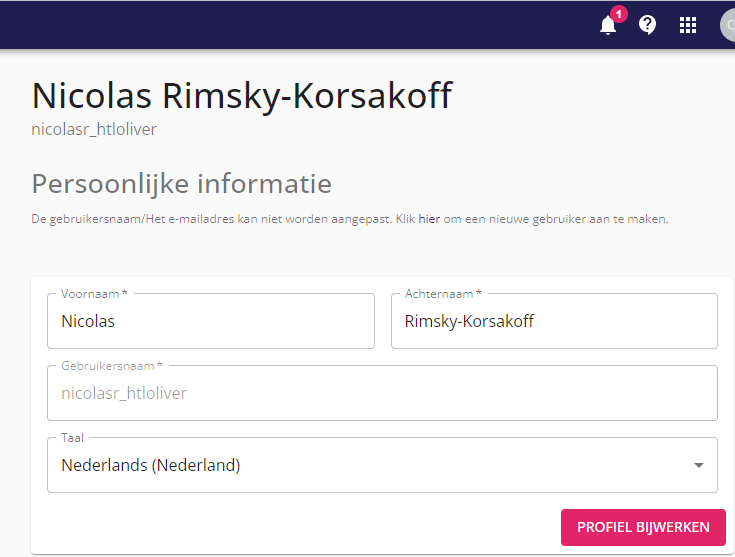
Task: Focus the Achternaam field with Rimsky-Korsakoff
Action: pyautogui.click(x=554, y=321)
